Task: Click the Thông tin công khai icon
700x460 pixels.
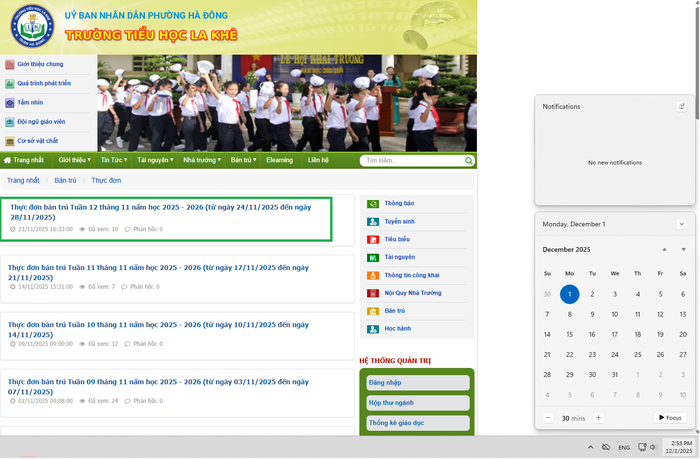Action: [373, 275]
